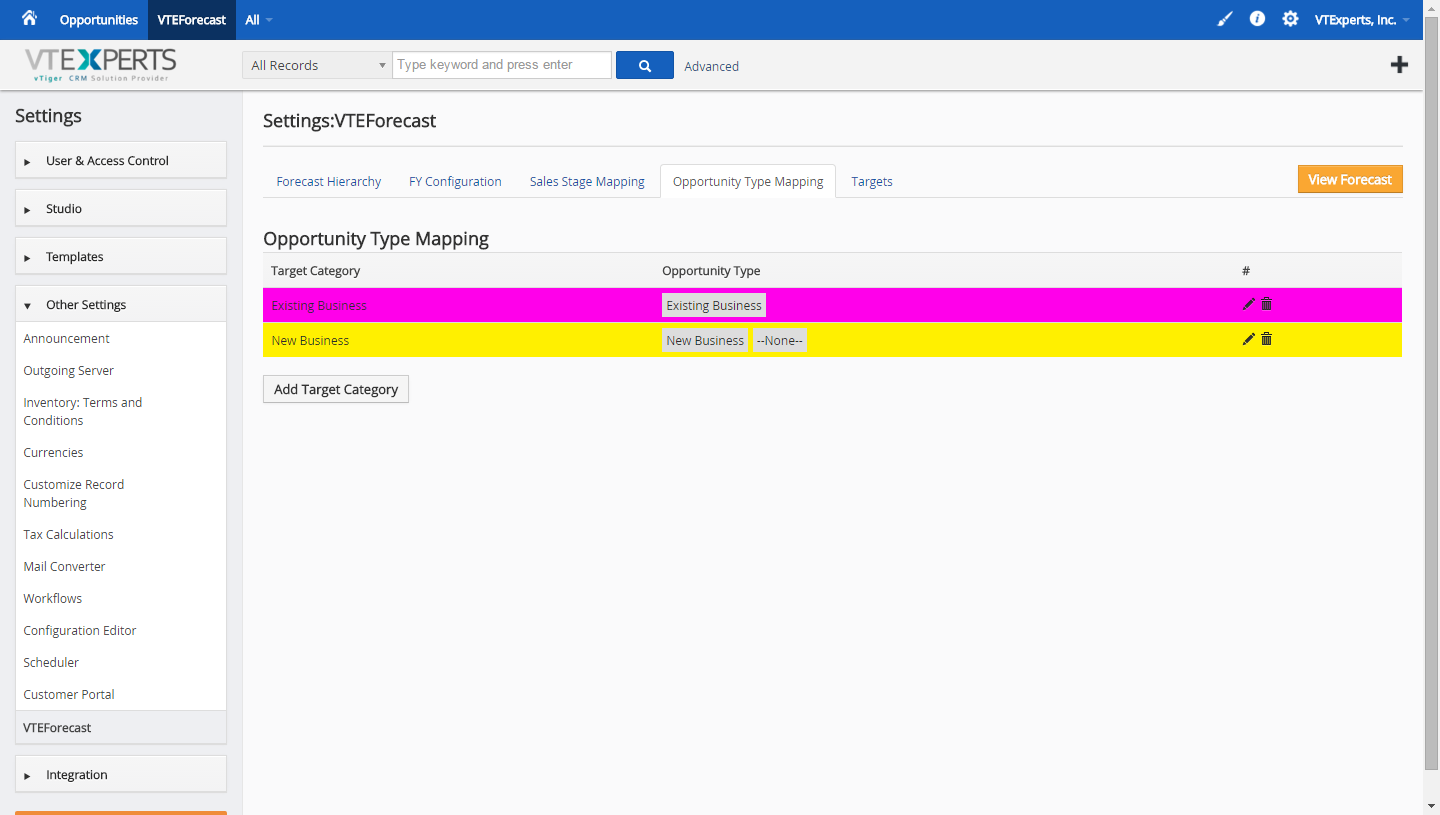
Task: Delete the New Business mapping row
Action: tap(1266, 339)
